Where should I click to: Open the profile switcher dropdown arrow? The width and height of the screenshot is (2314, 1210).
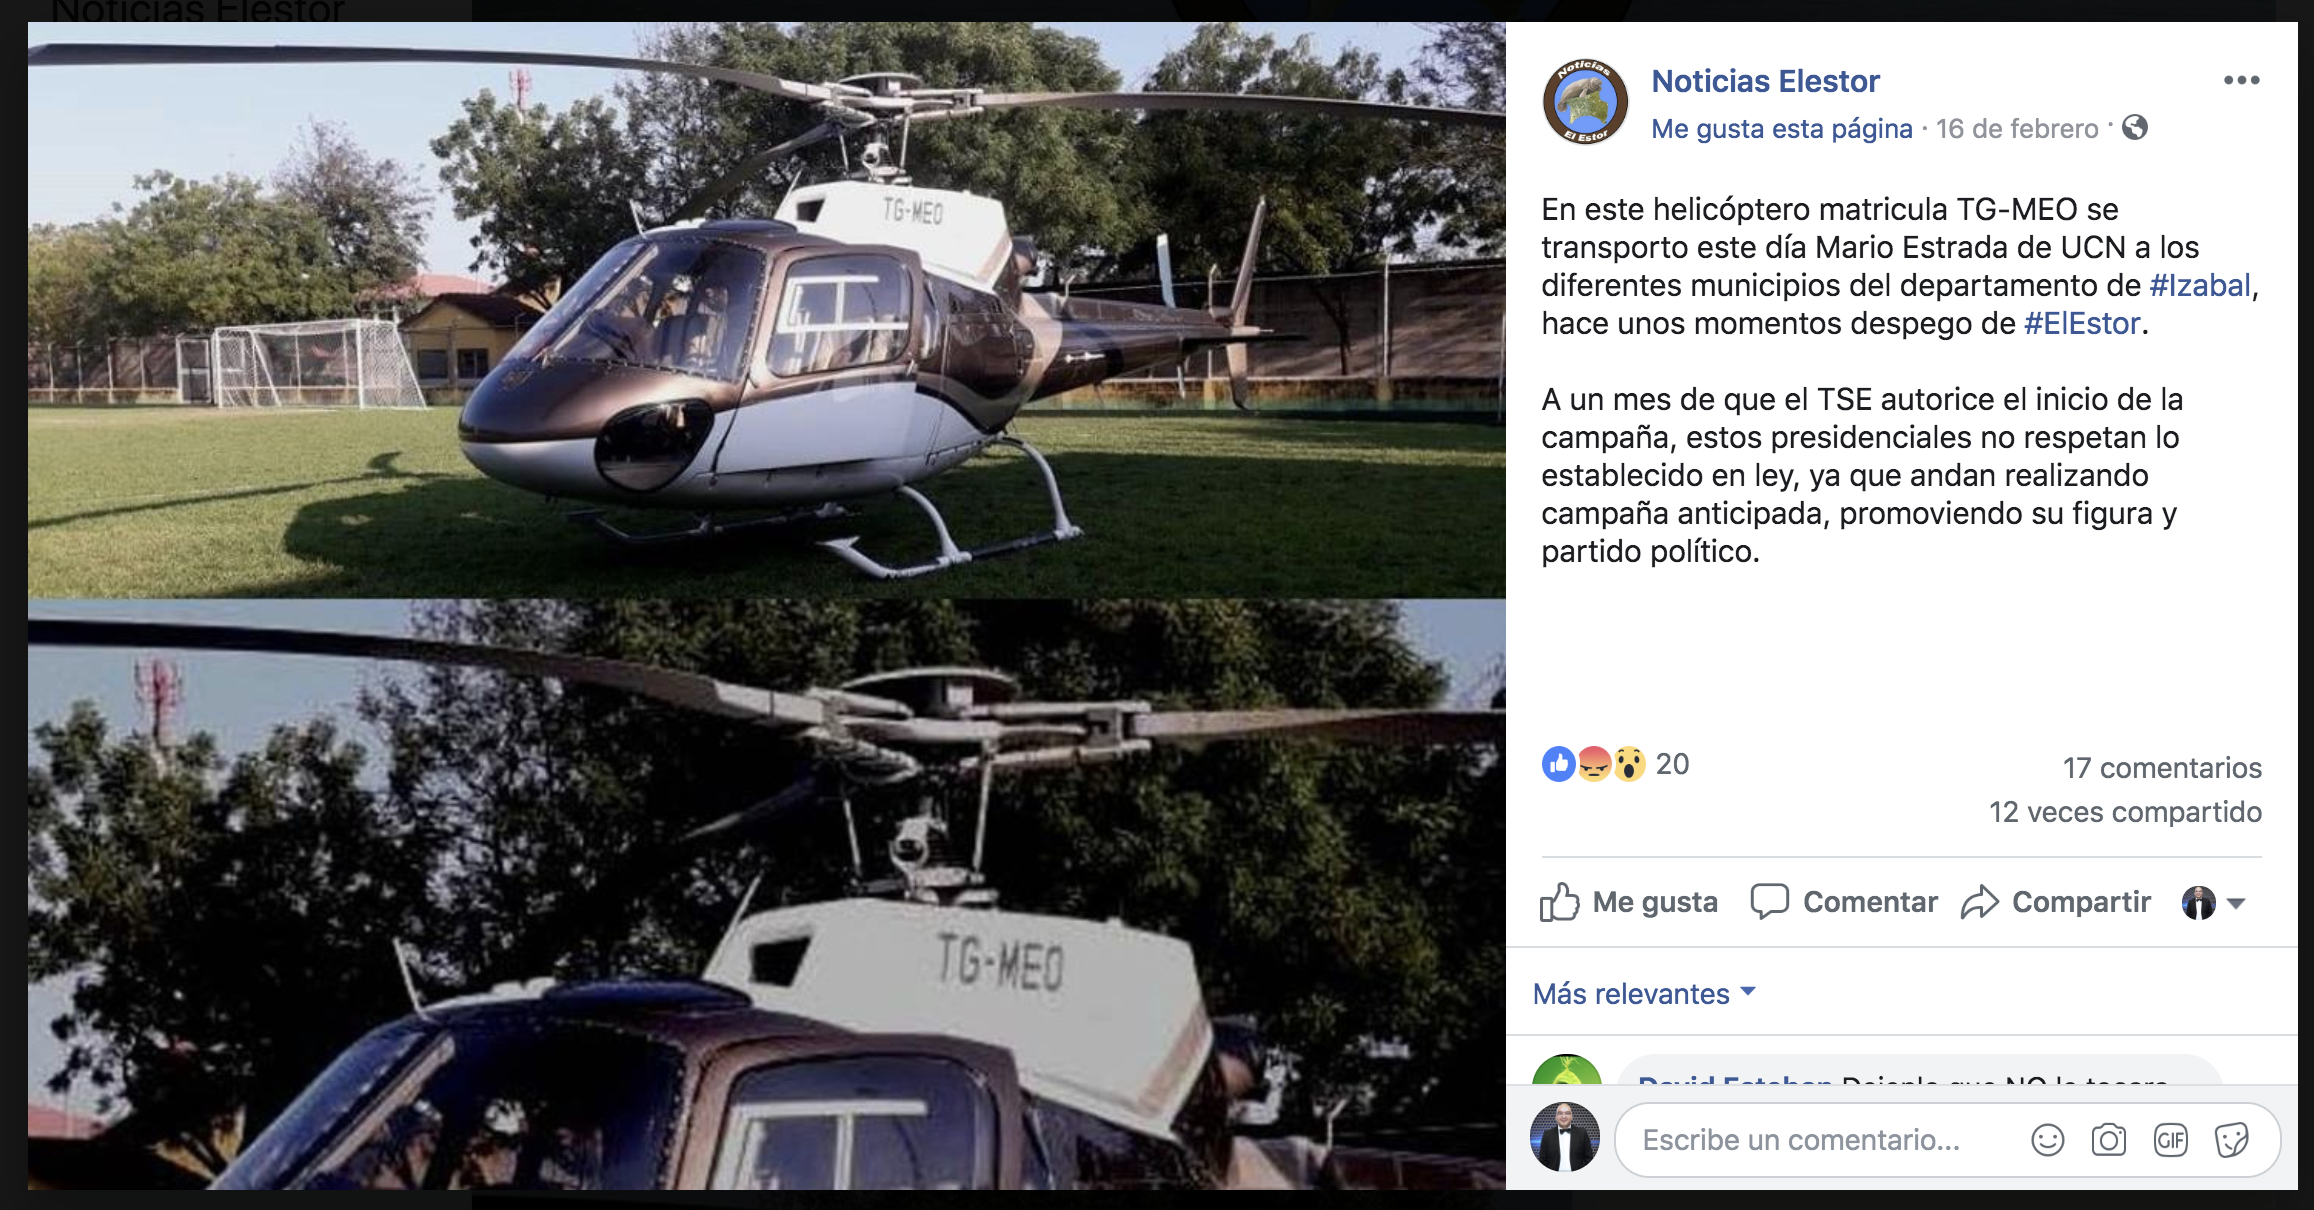click(x=2237, y=904)
